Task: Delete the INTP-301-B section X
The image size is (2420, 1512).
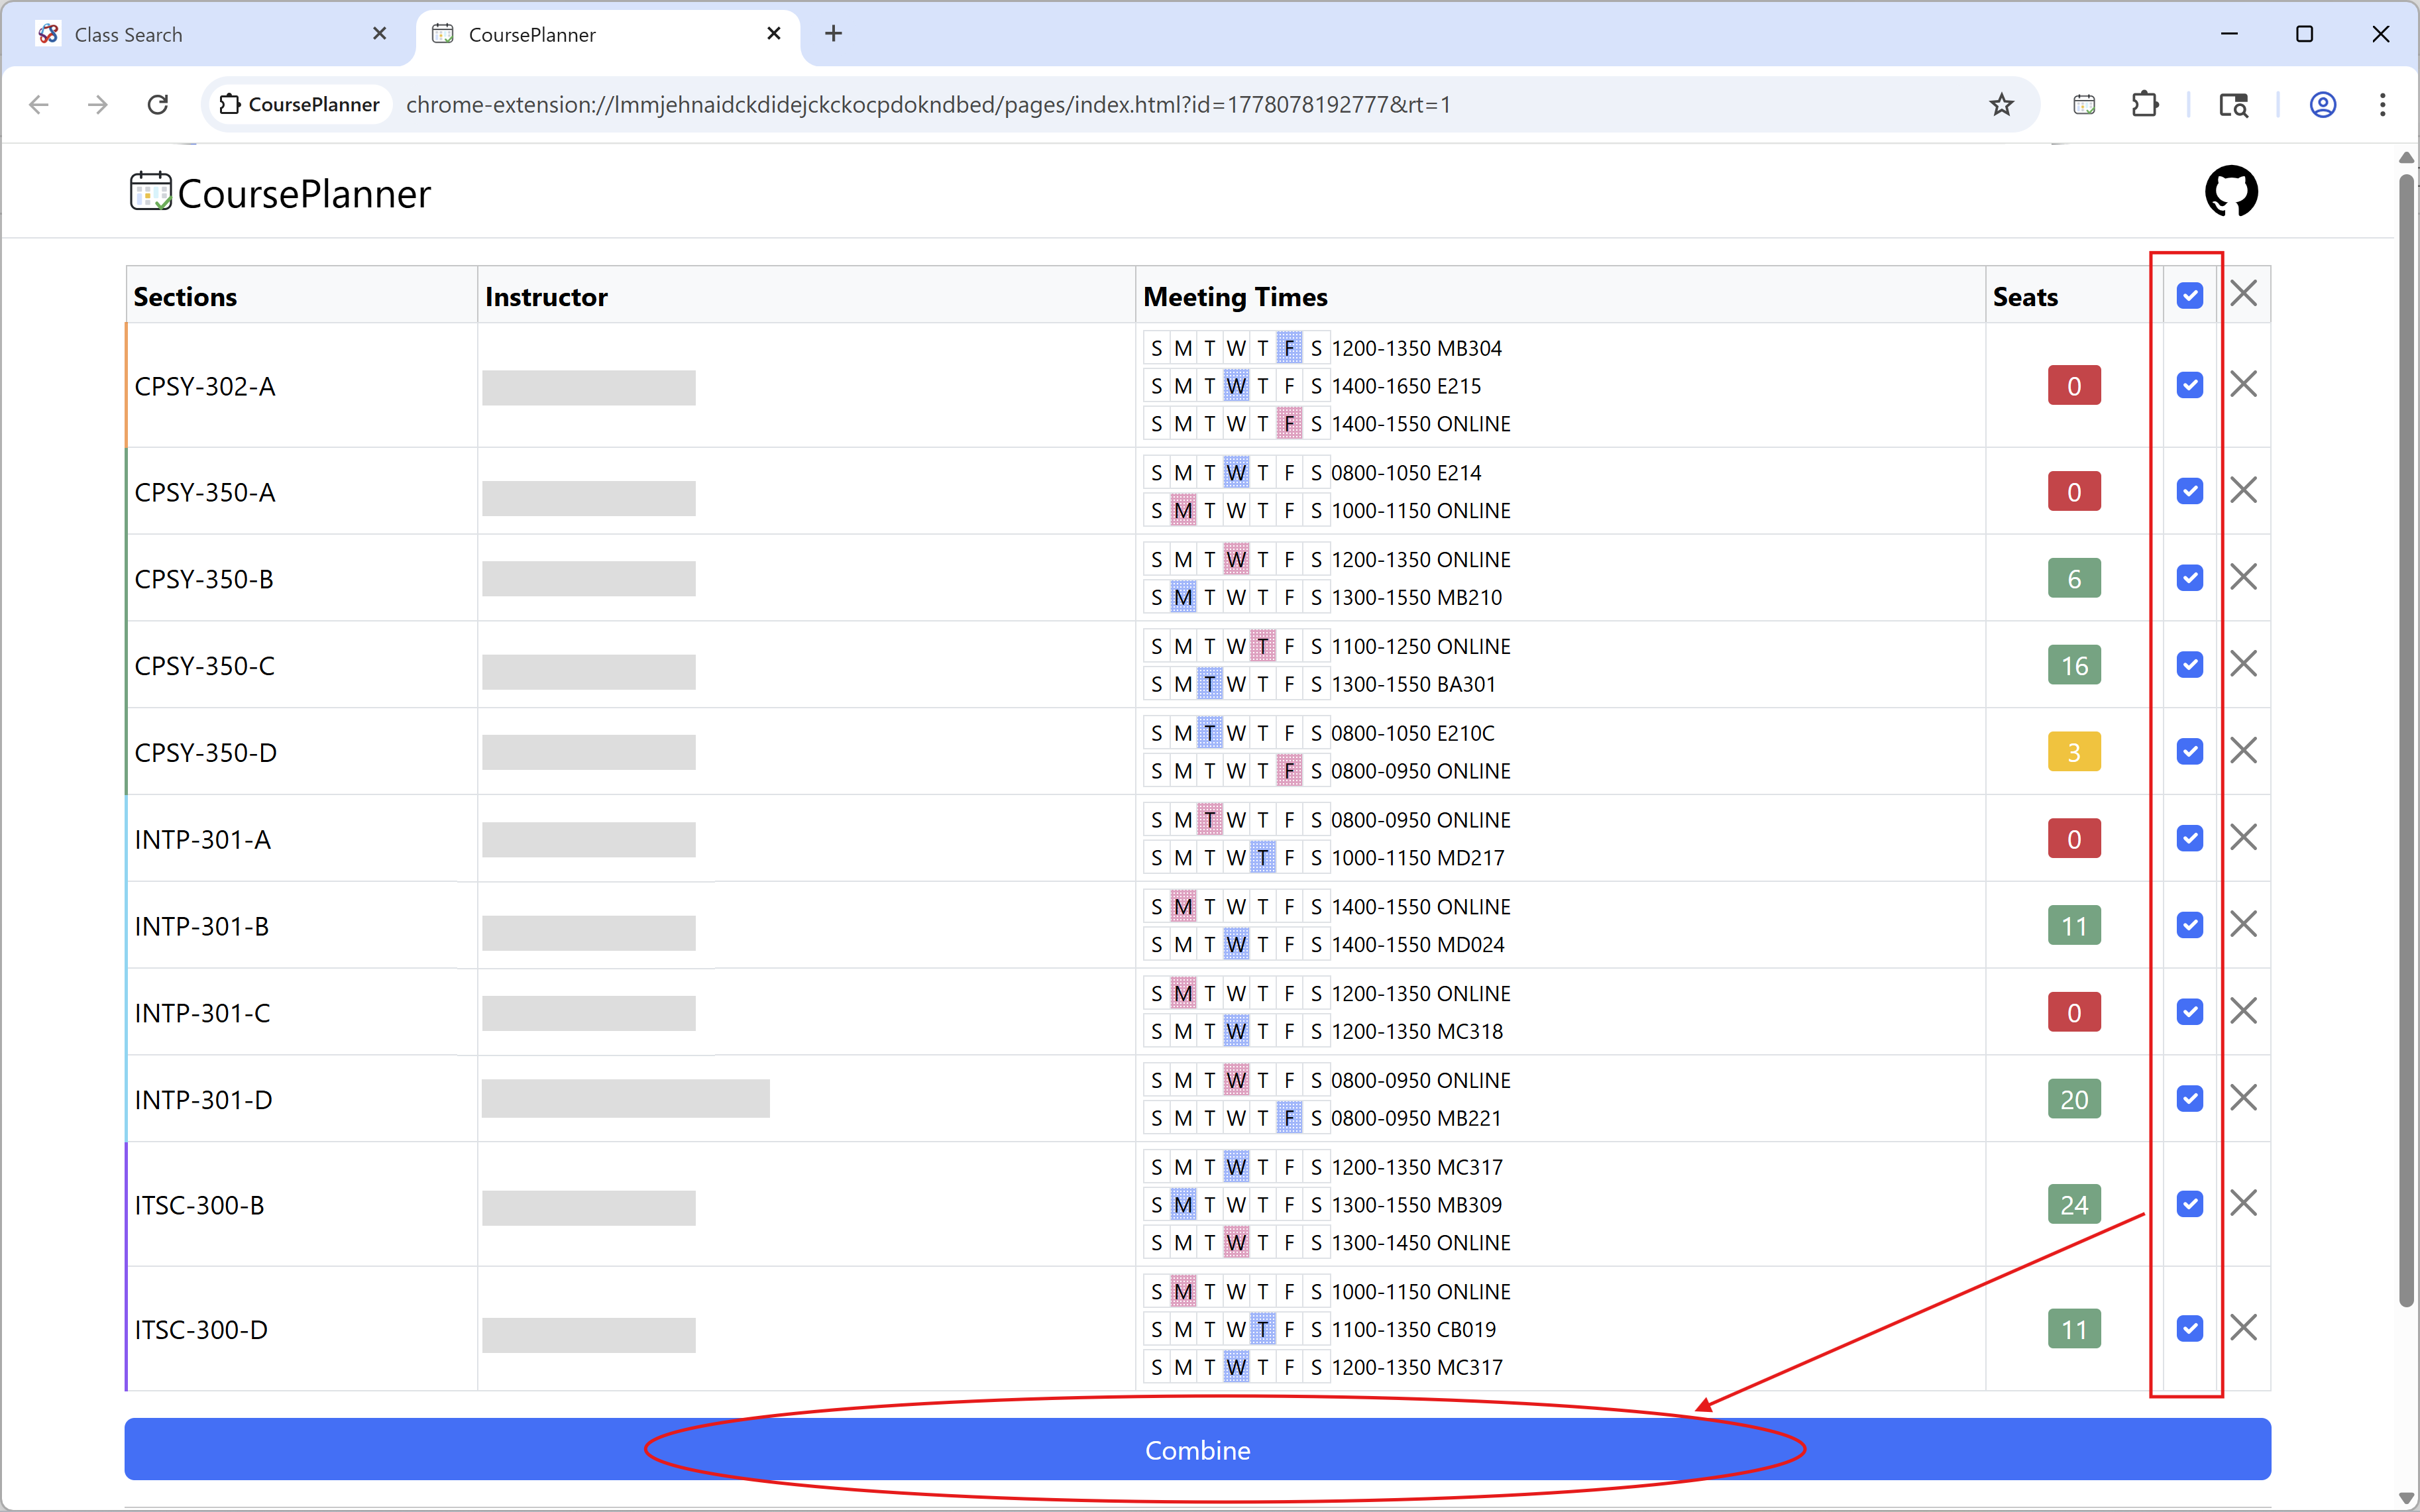Action: (2243, 924)
